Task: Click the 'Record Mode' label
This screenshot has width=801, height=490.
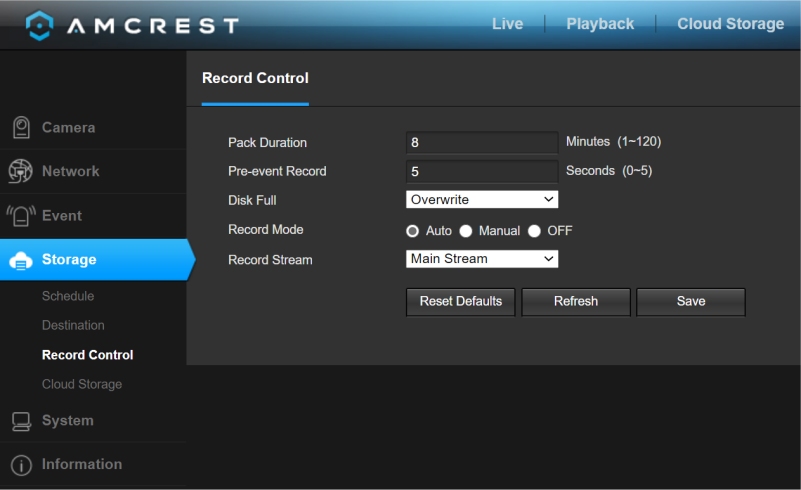Action: coord(266,230)
